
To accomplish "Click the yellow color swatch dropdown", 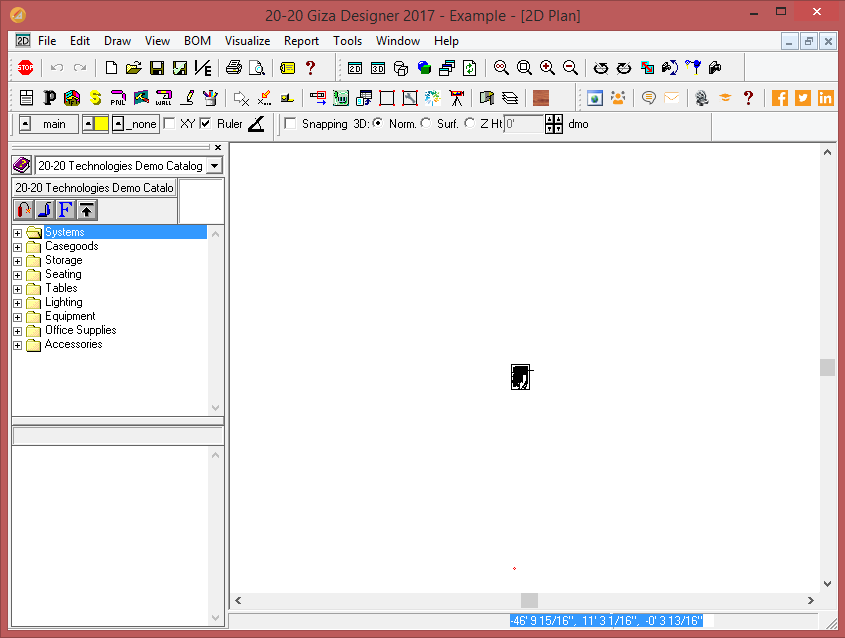I will [95, 124].
